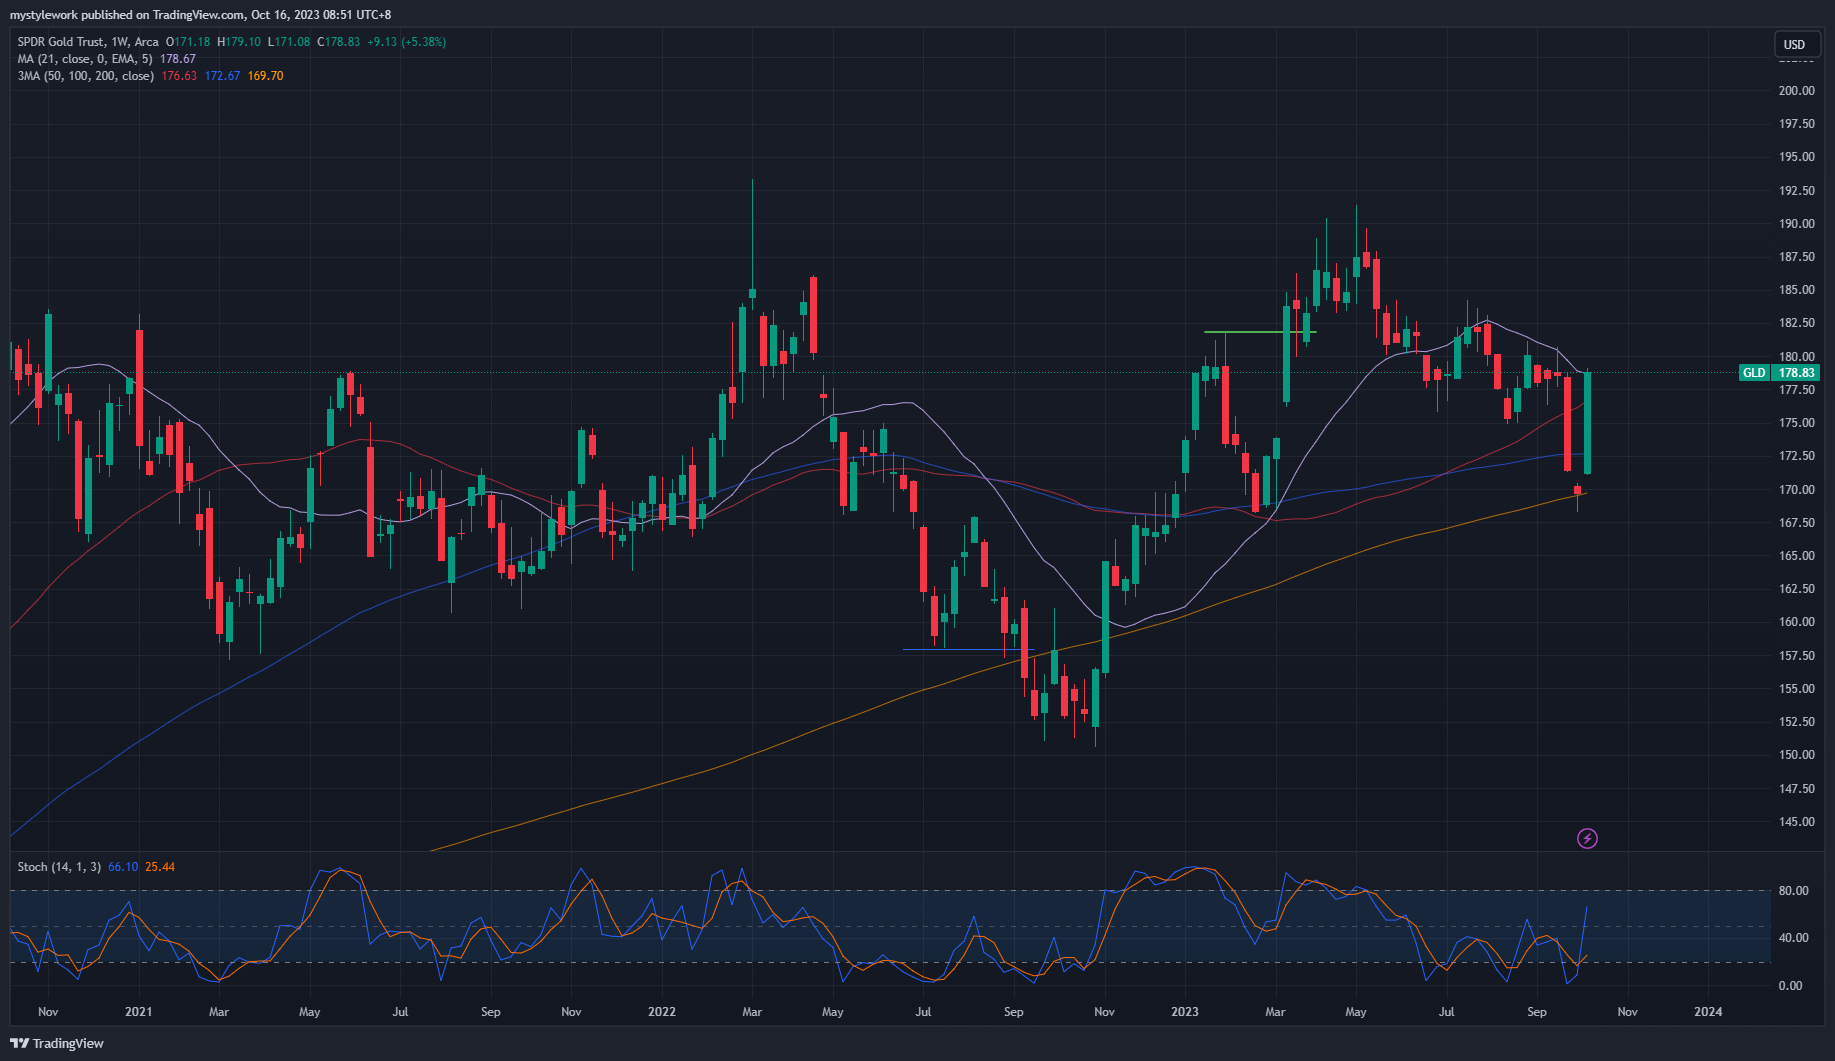Click the 2023 time axis label
1835x1061 pixels.
point(1184,1012)
